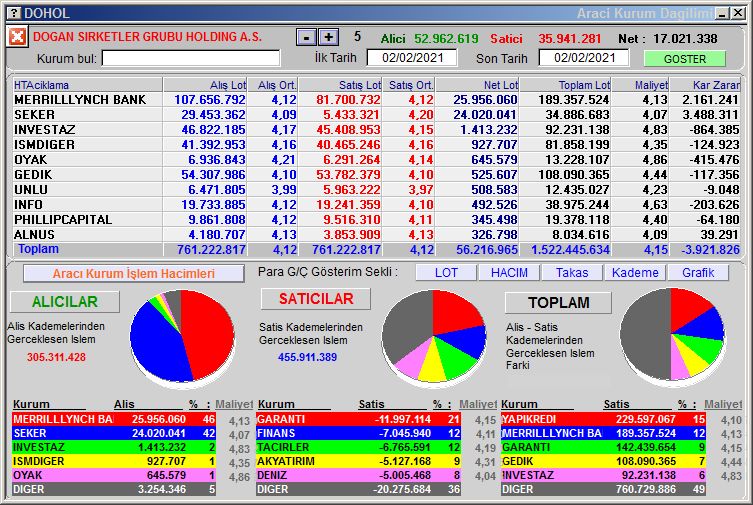Select the MERRILLLYNCH BANK row in the top table
Viewport: 753px width, 505px height.
point(376,99)
